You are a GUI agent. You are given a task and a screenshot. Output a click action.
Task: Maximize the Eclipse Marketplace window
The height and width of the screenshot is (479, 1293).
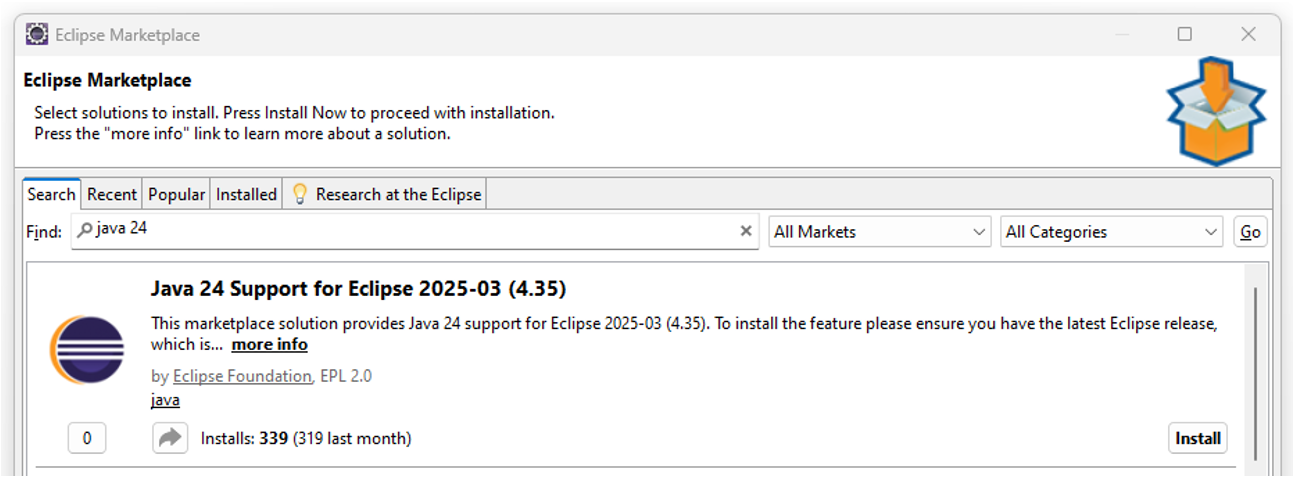click(x=1184, y=34)
